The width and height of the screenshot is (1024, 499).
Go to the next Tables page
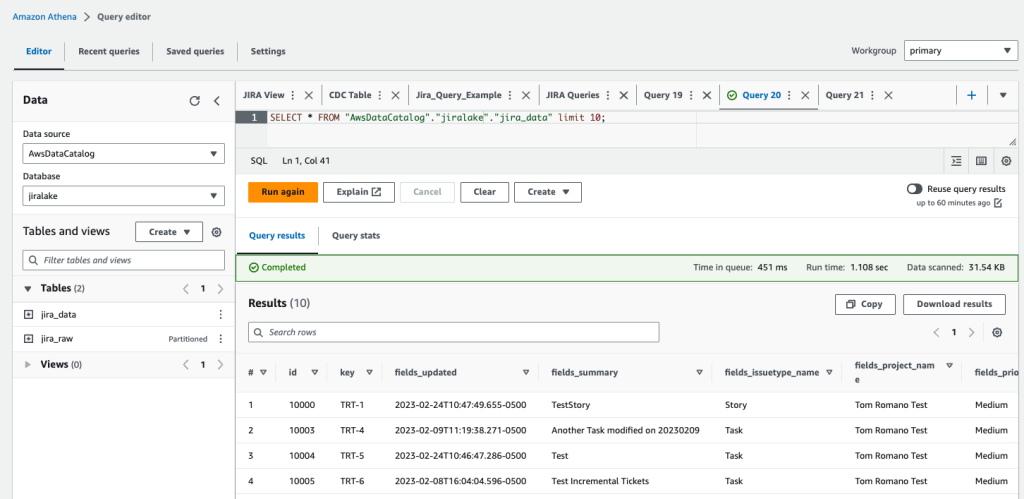coord(220,288)
